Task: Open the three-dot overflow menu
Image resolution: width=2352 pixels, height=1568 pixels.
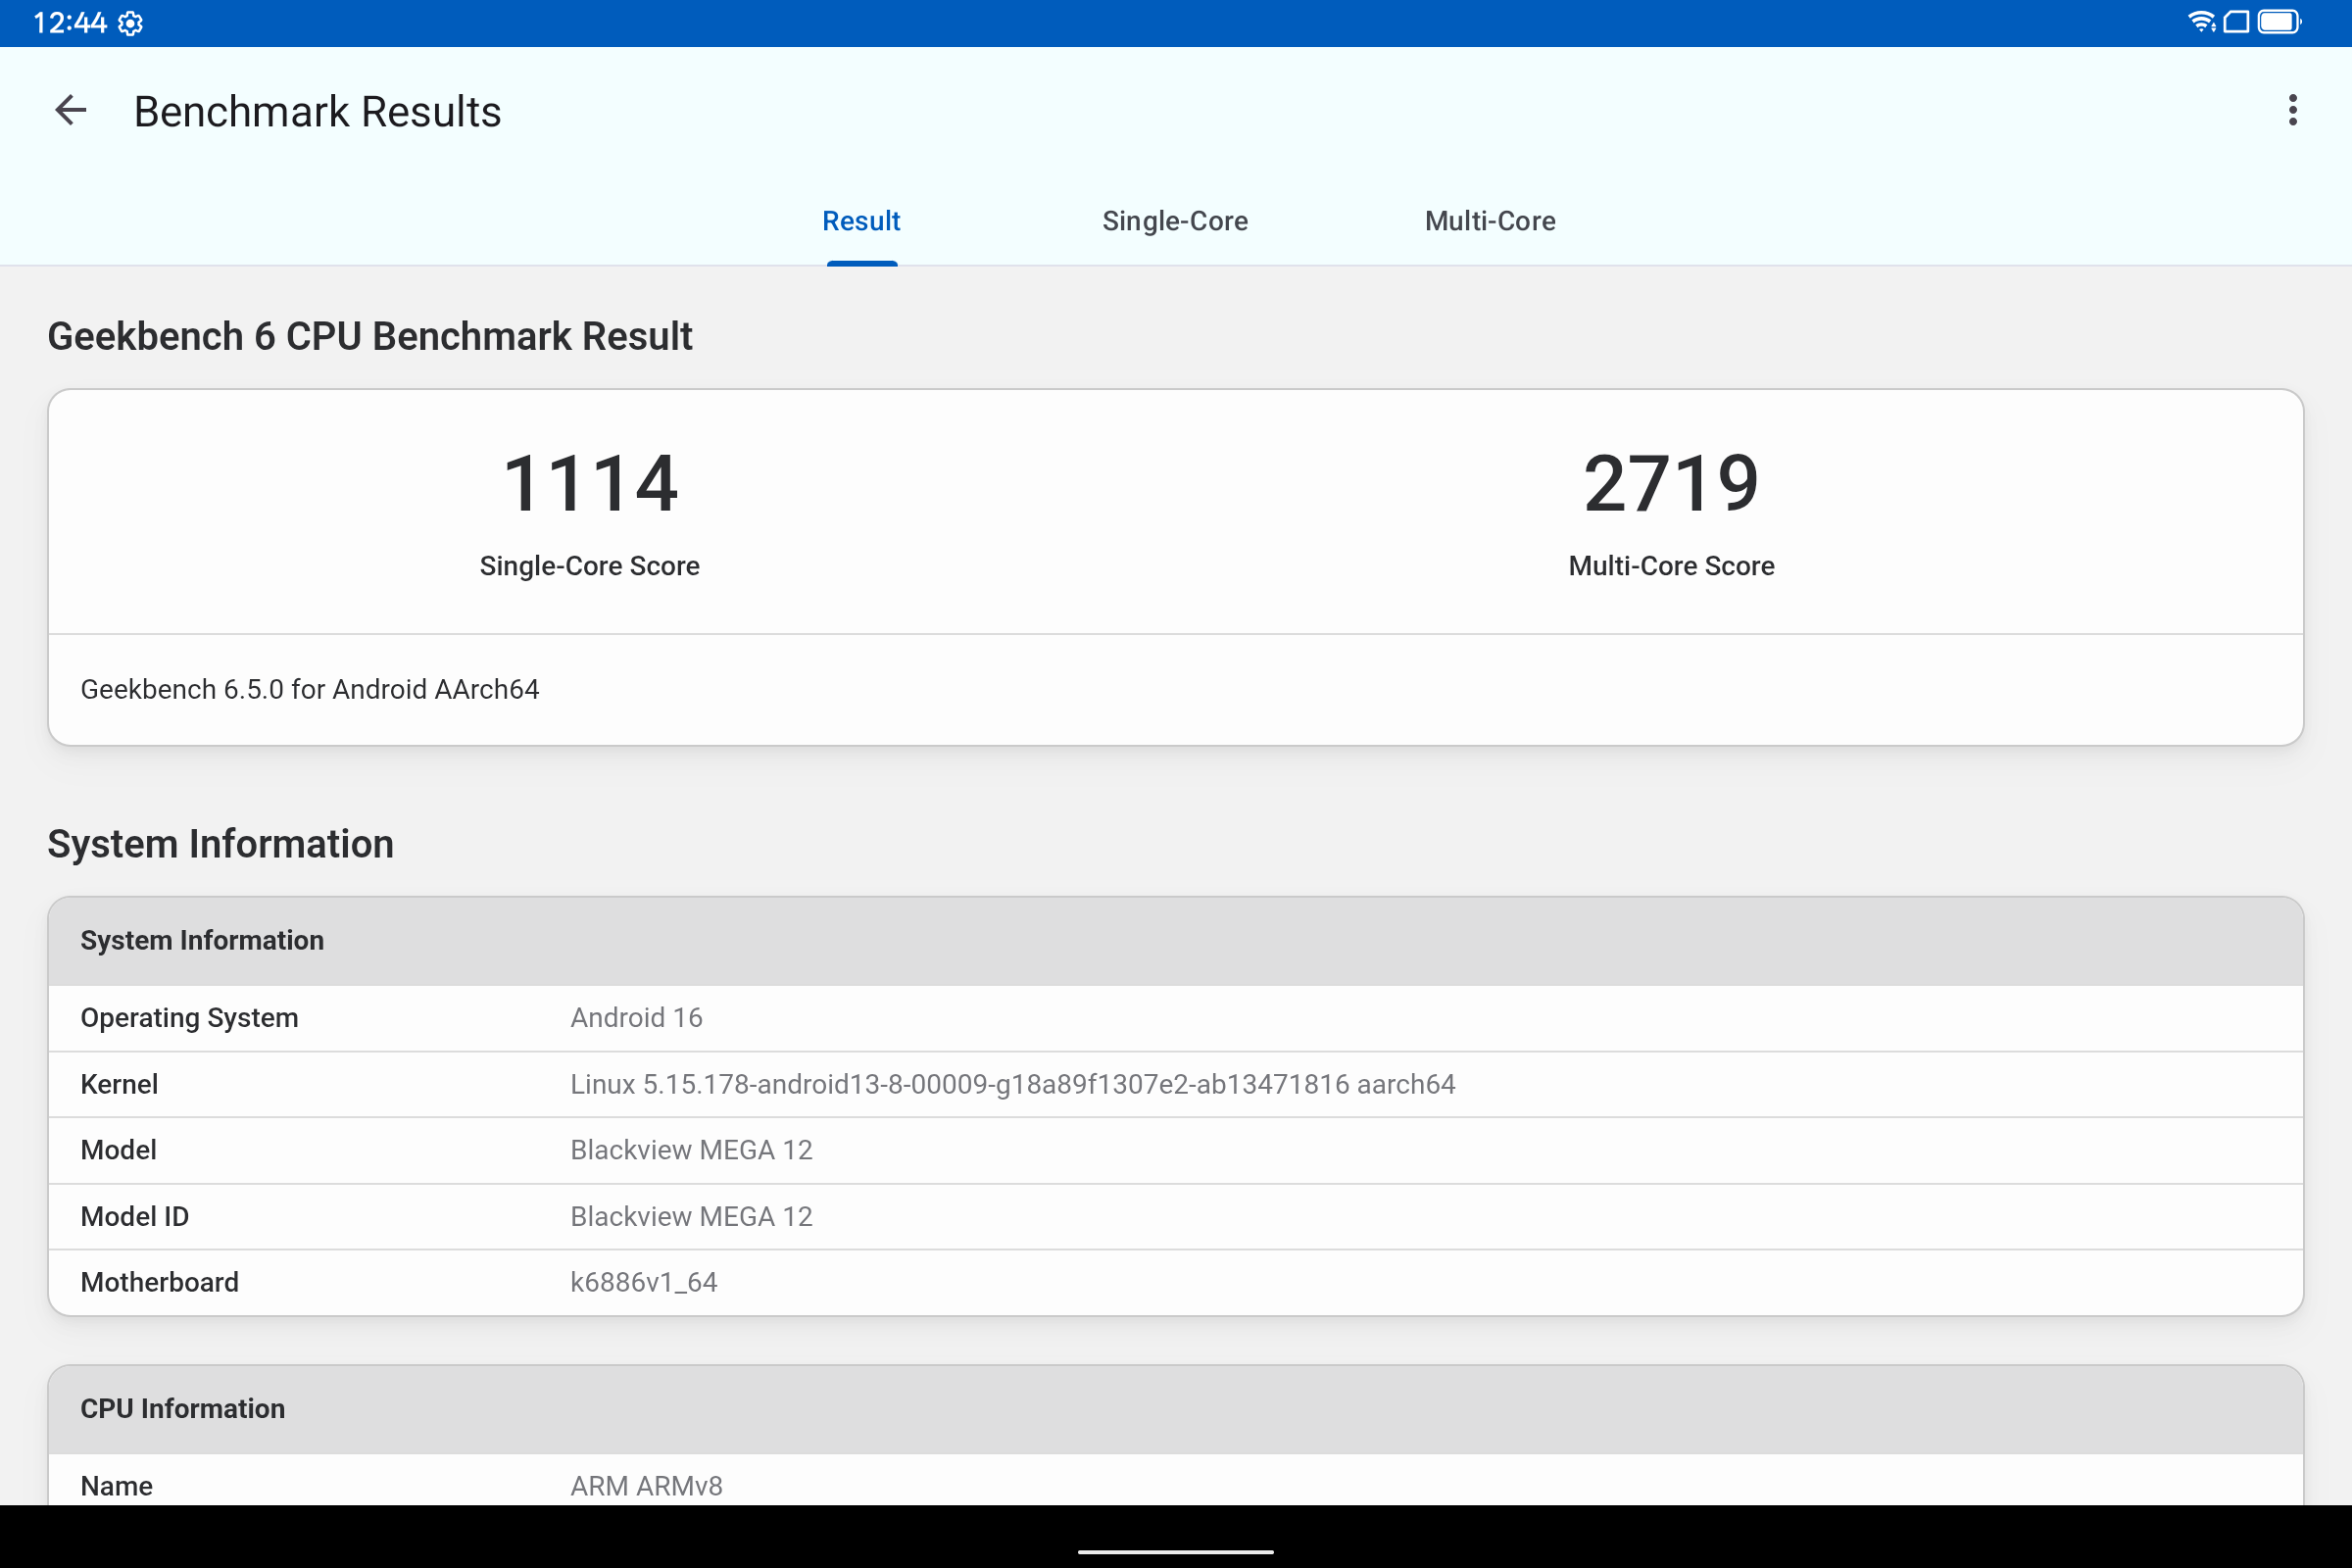Action: click(2292, 111)
